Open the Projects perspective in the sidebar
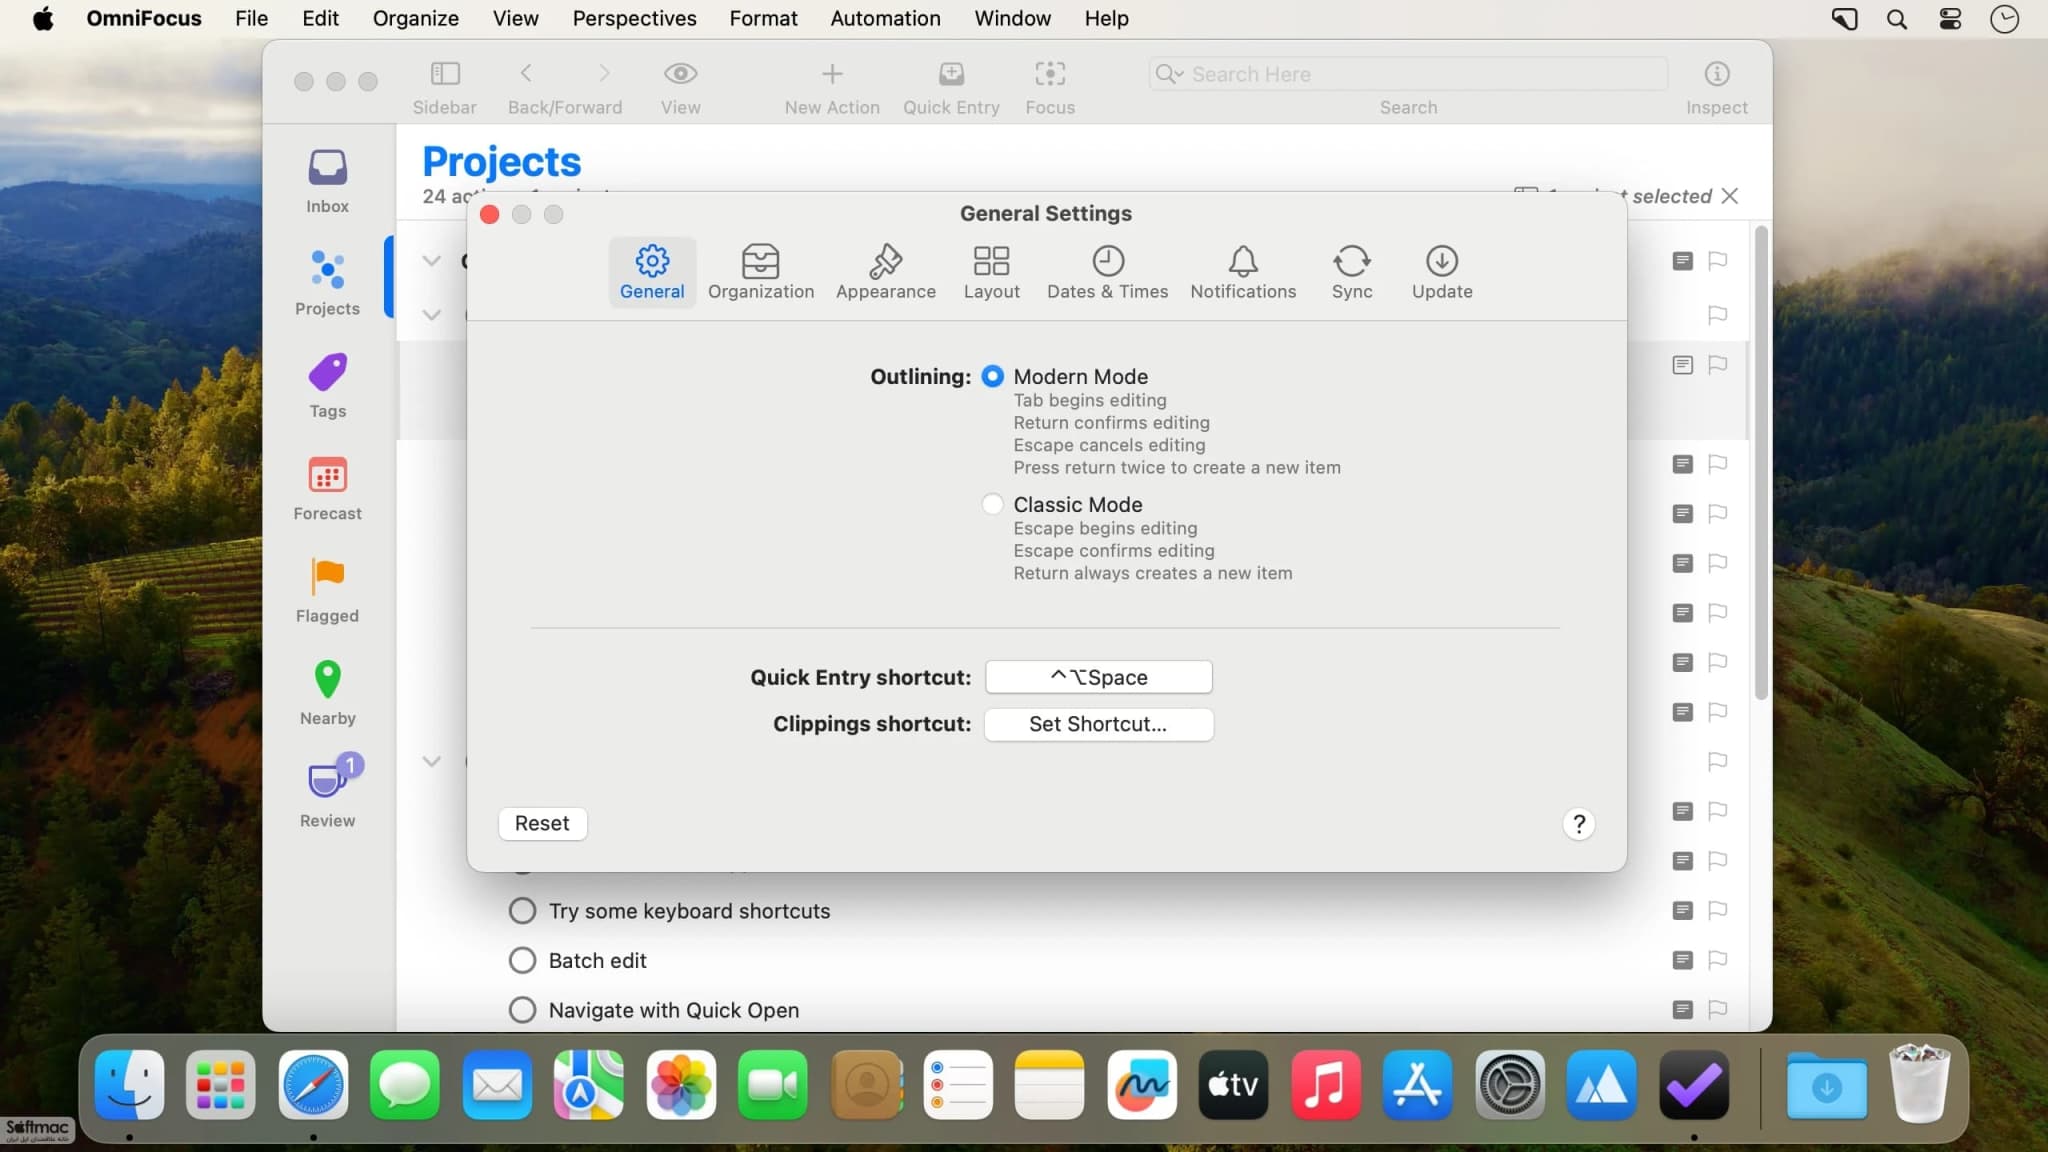 [327, 282]
